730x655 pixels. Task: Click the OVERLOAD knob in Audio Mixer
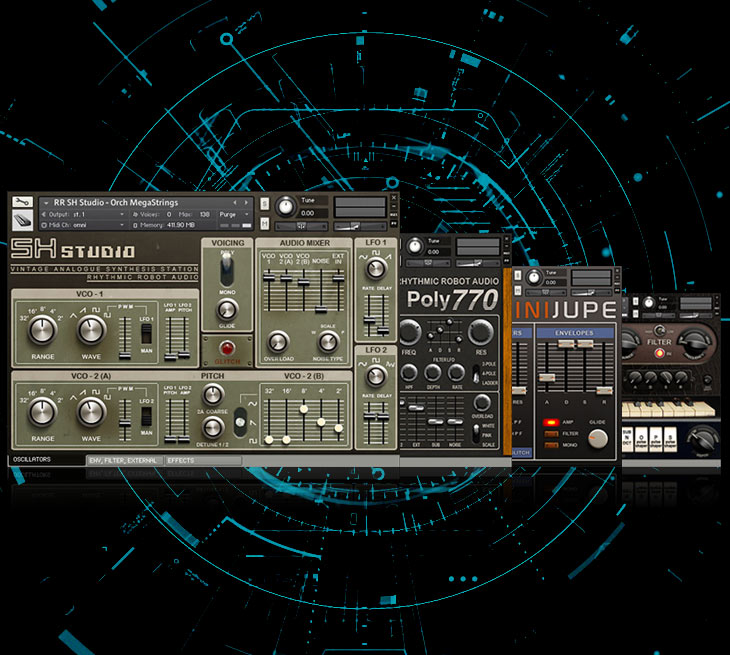pos(278,342)
